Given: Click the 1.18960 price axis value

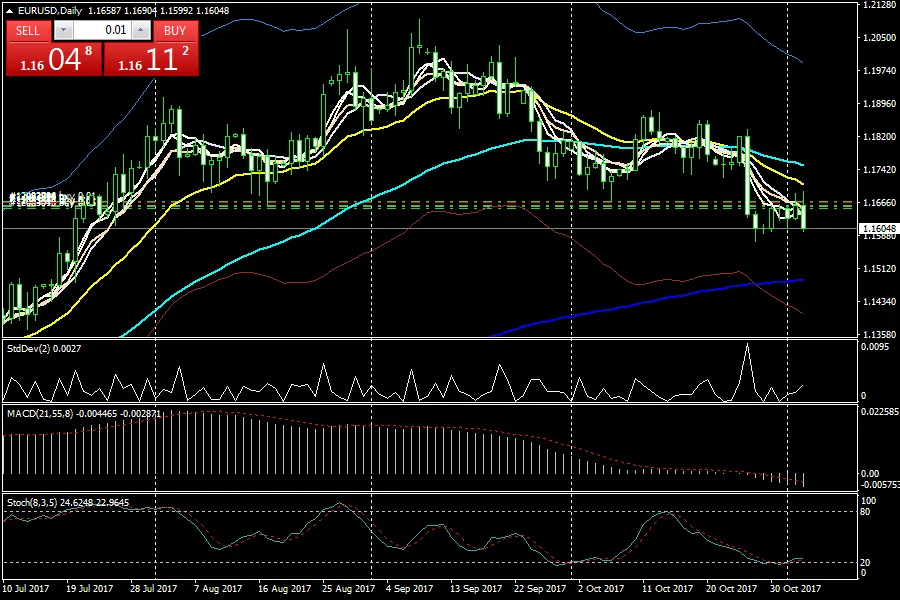Looking at the screenshot, I should (x=879, y=103).
